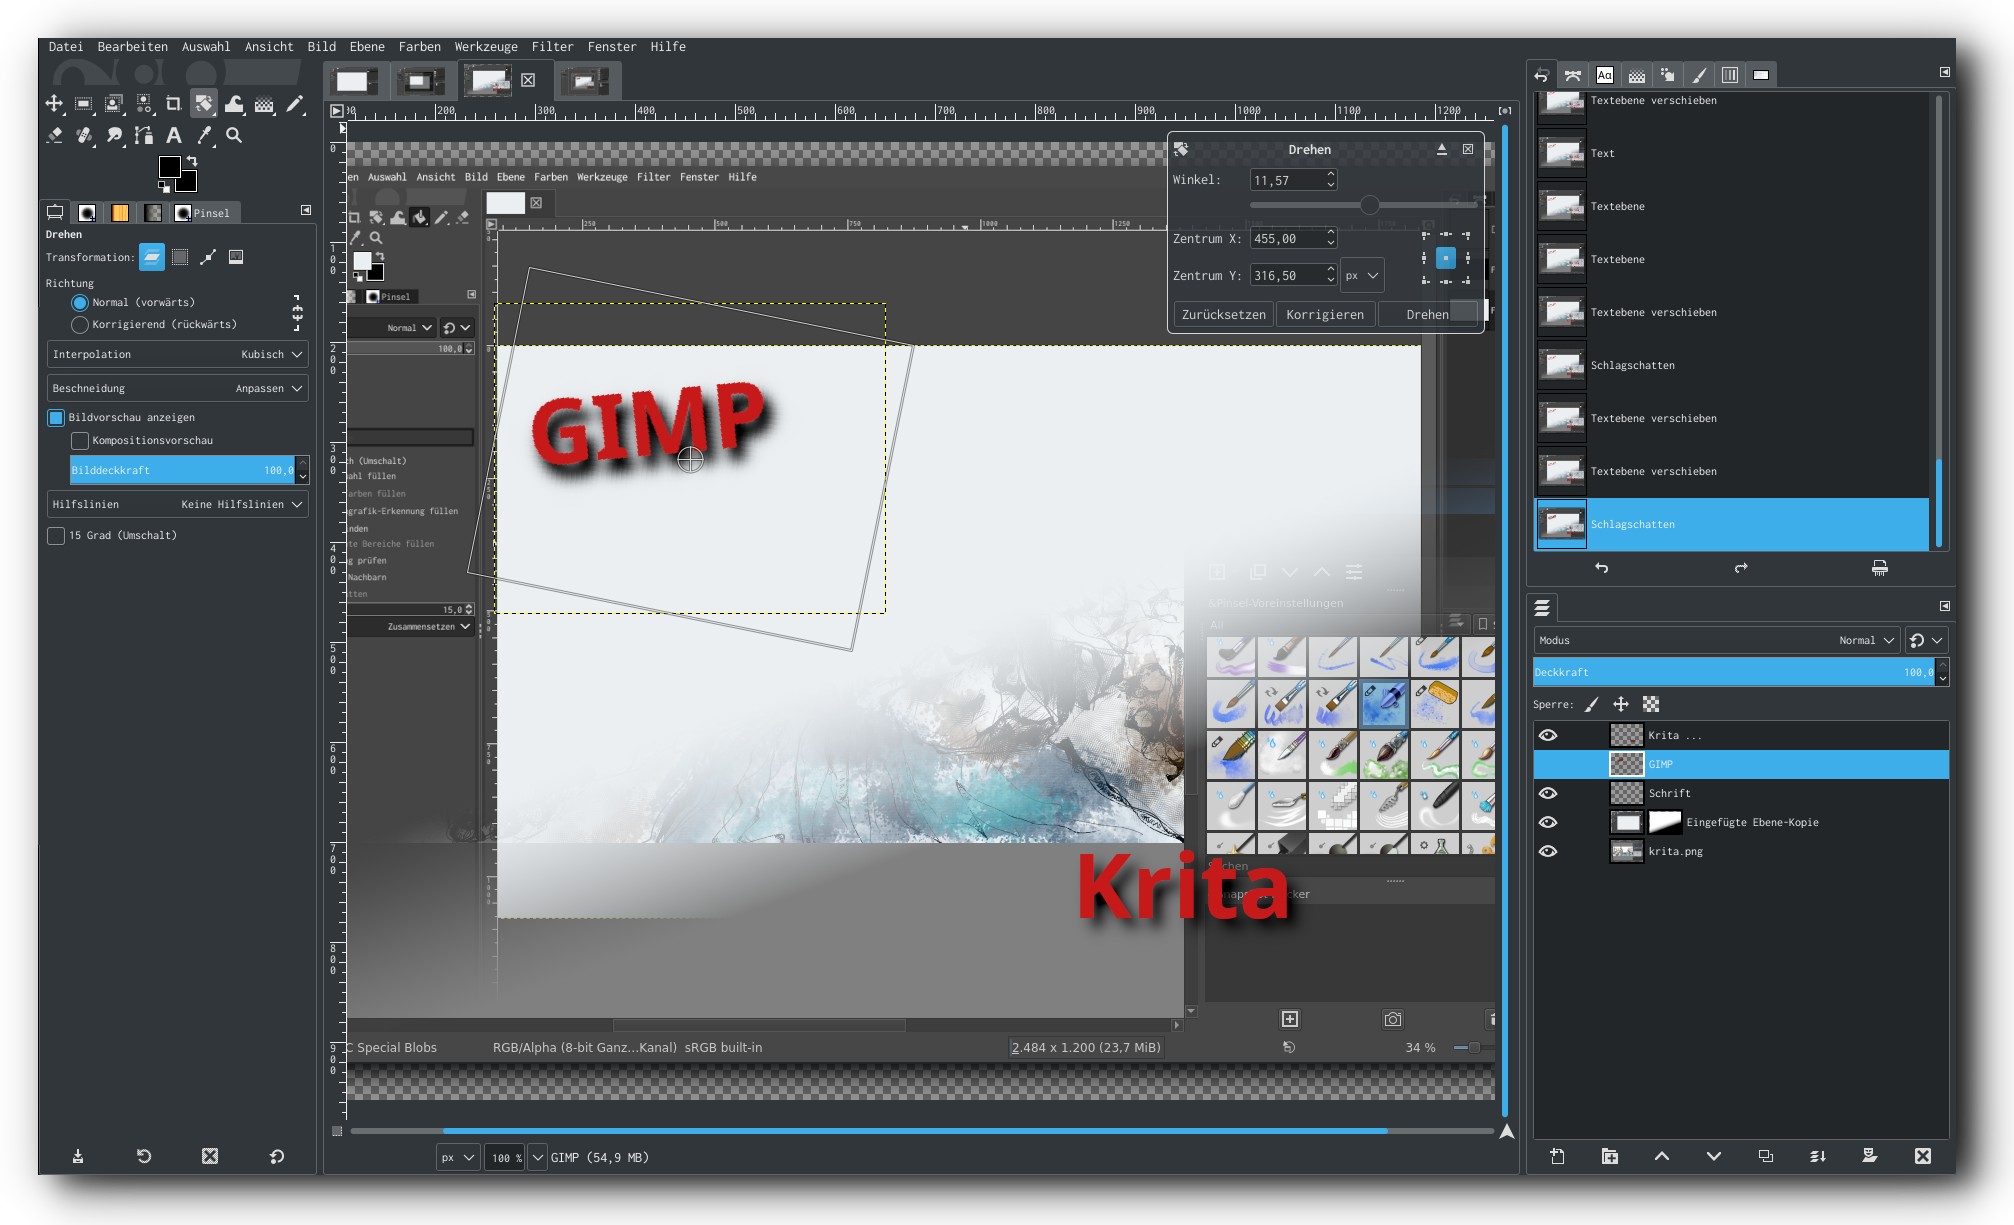The height and width of the screenshot is (1225, 2014).
Task: Select the Warp transform tool
Action: click(234, 103)
